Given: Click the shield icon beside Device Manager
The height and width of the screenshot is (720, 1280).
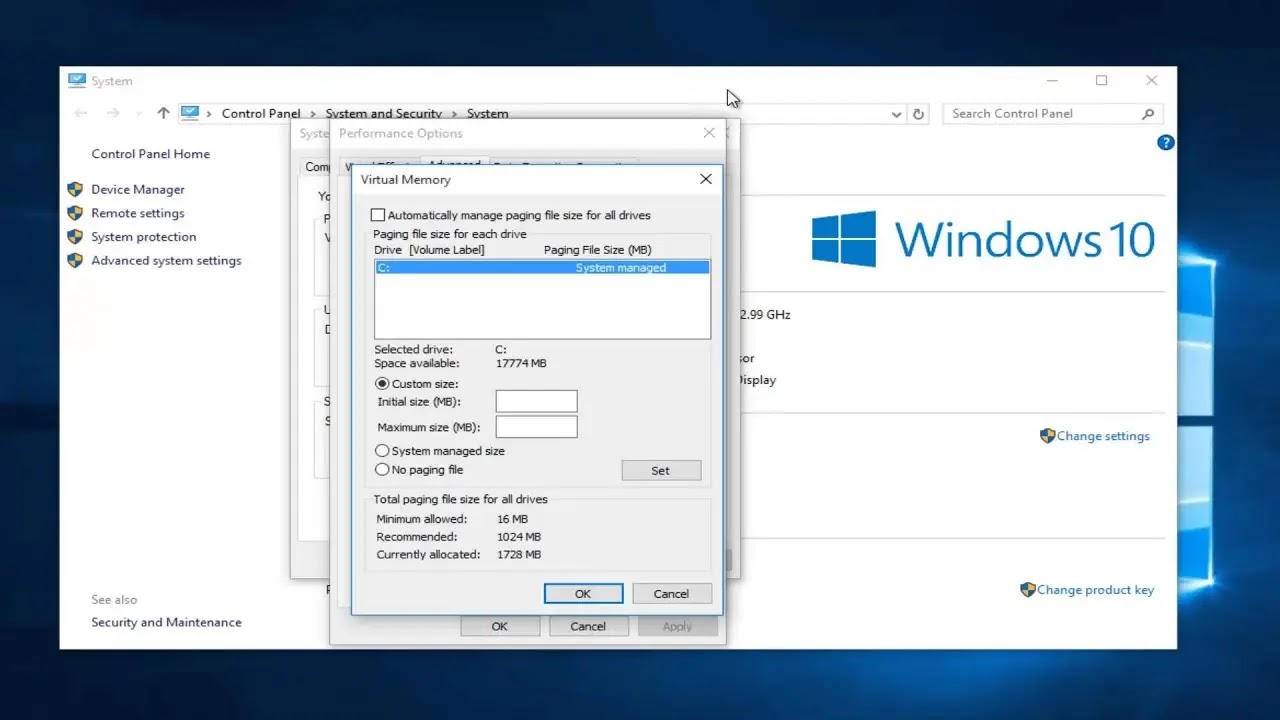Looking at the screenshot, I should [x=74, y=189].
